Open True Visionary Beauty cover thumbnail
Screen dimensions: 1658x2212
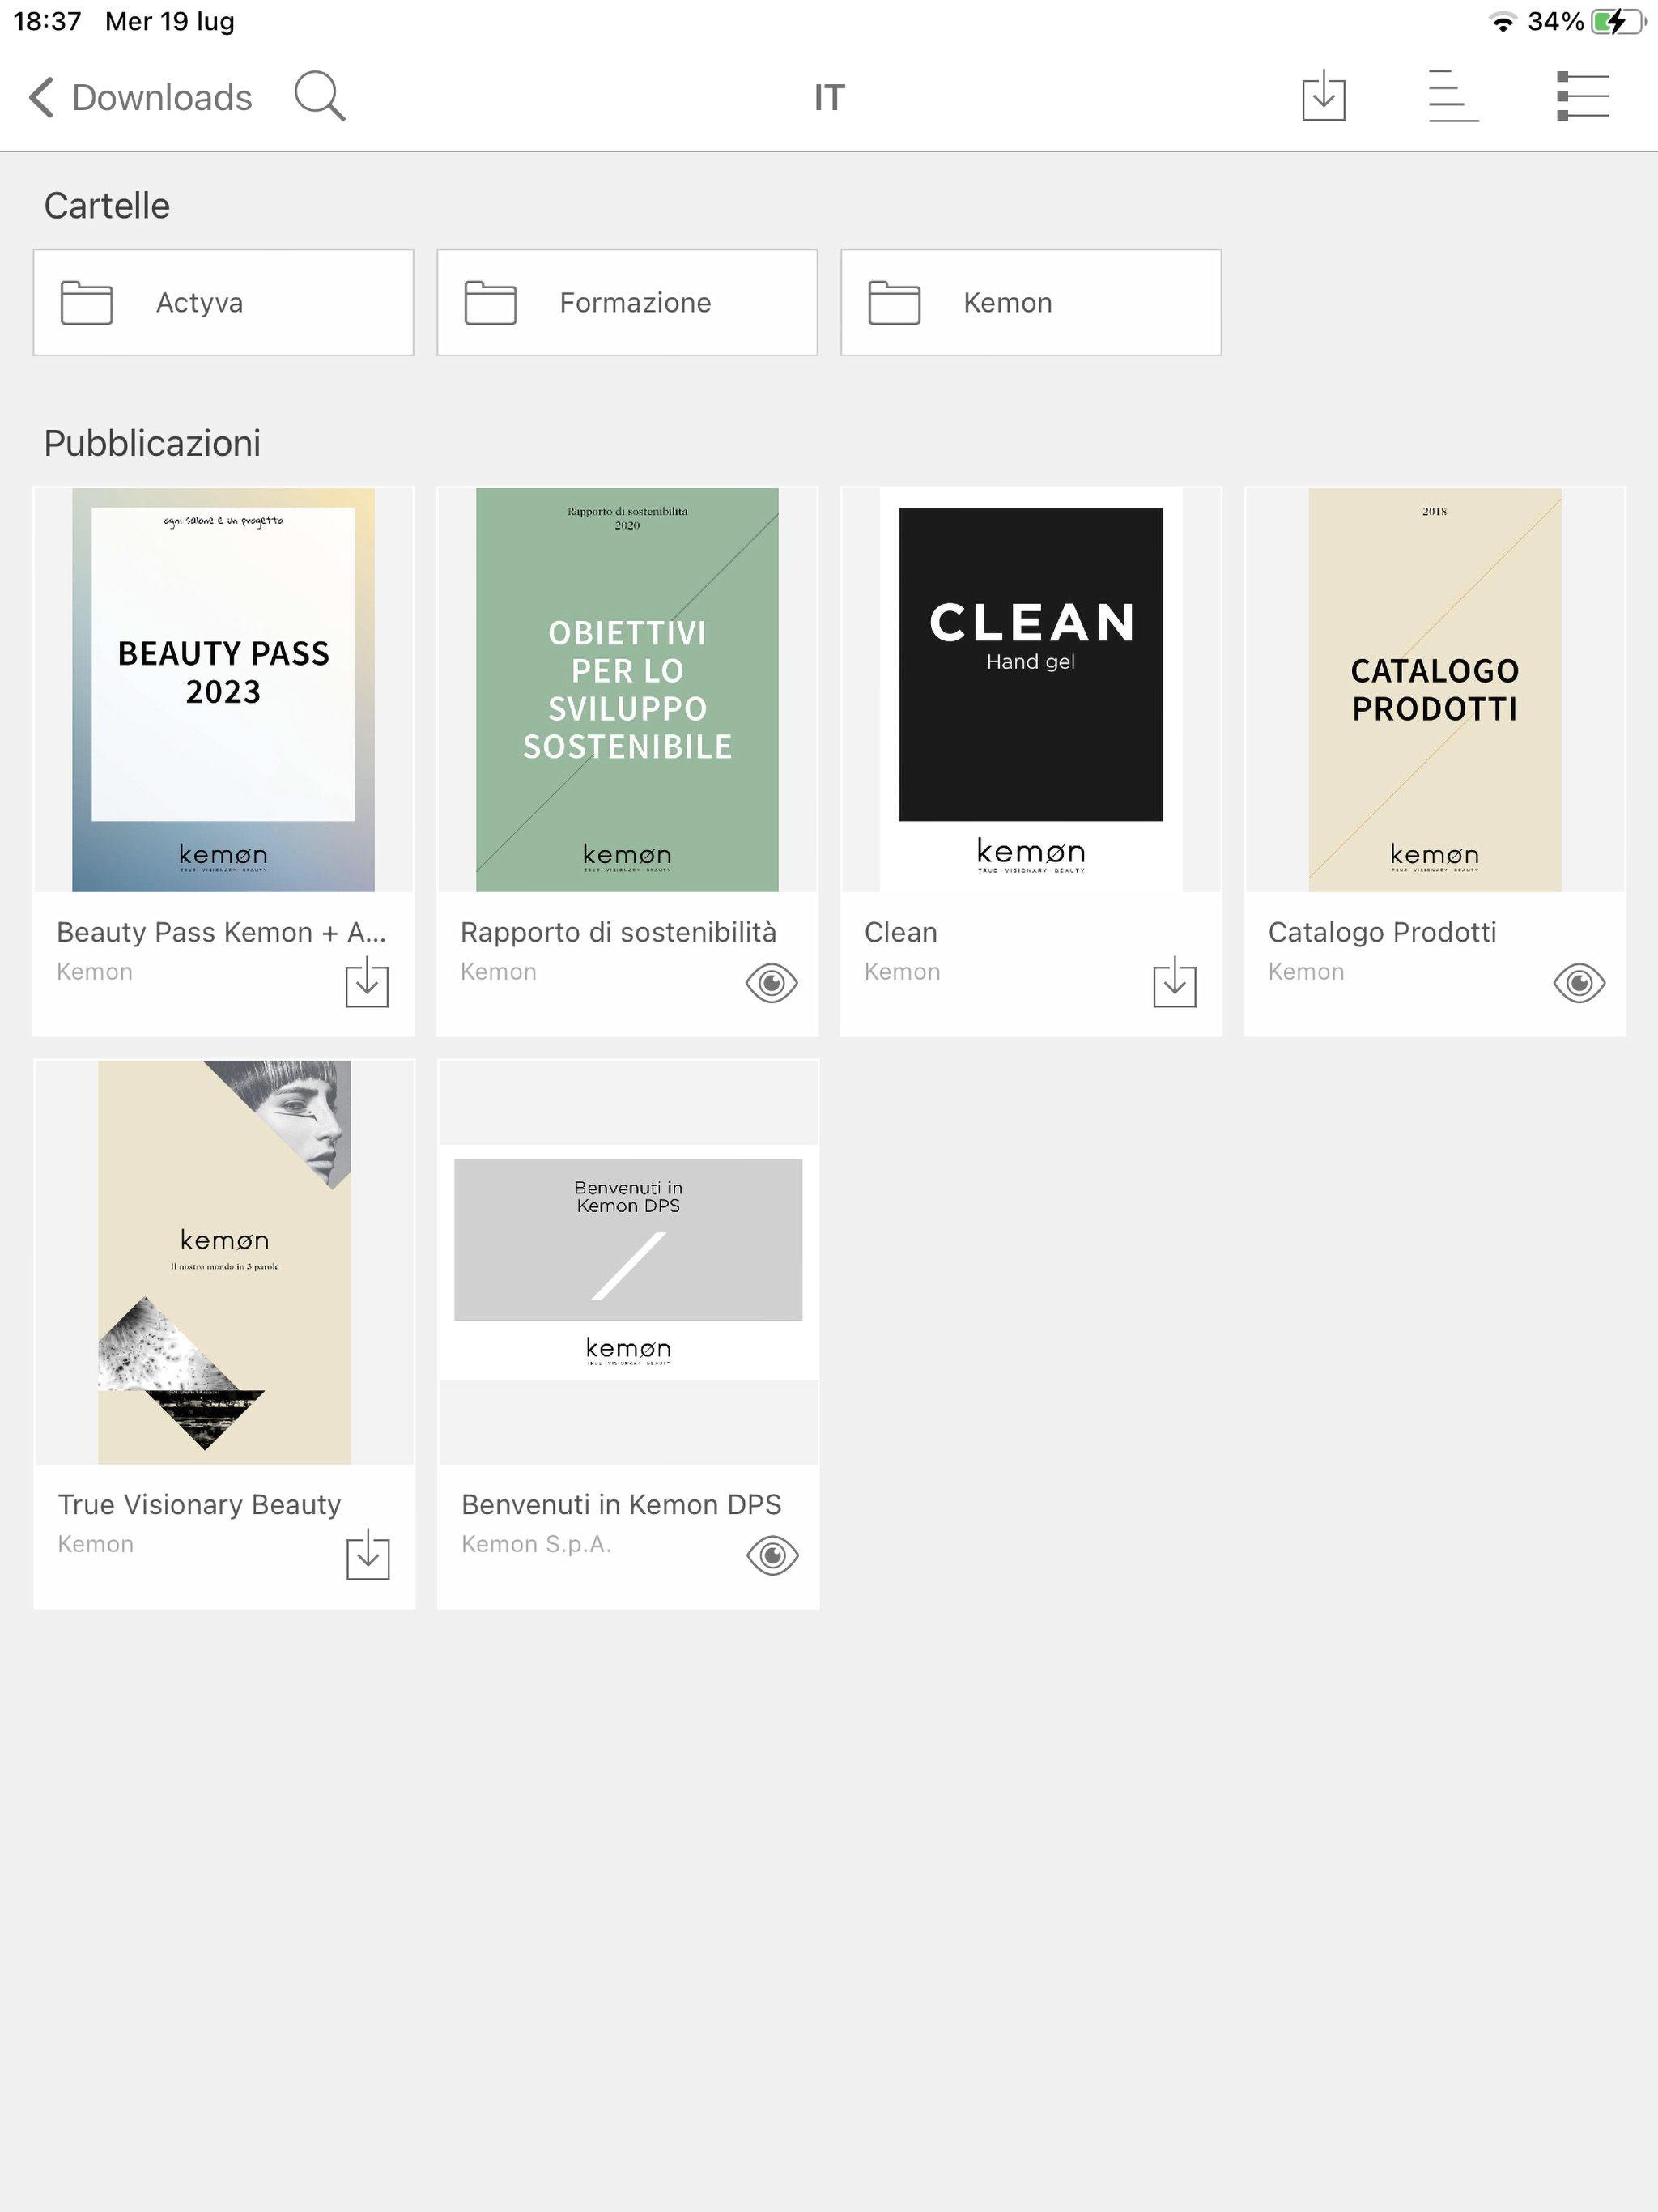coord(224,1262)
